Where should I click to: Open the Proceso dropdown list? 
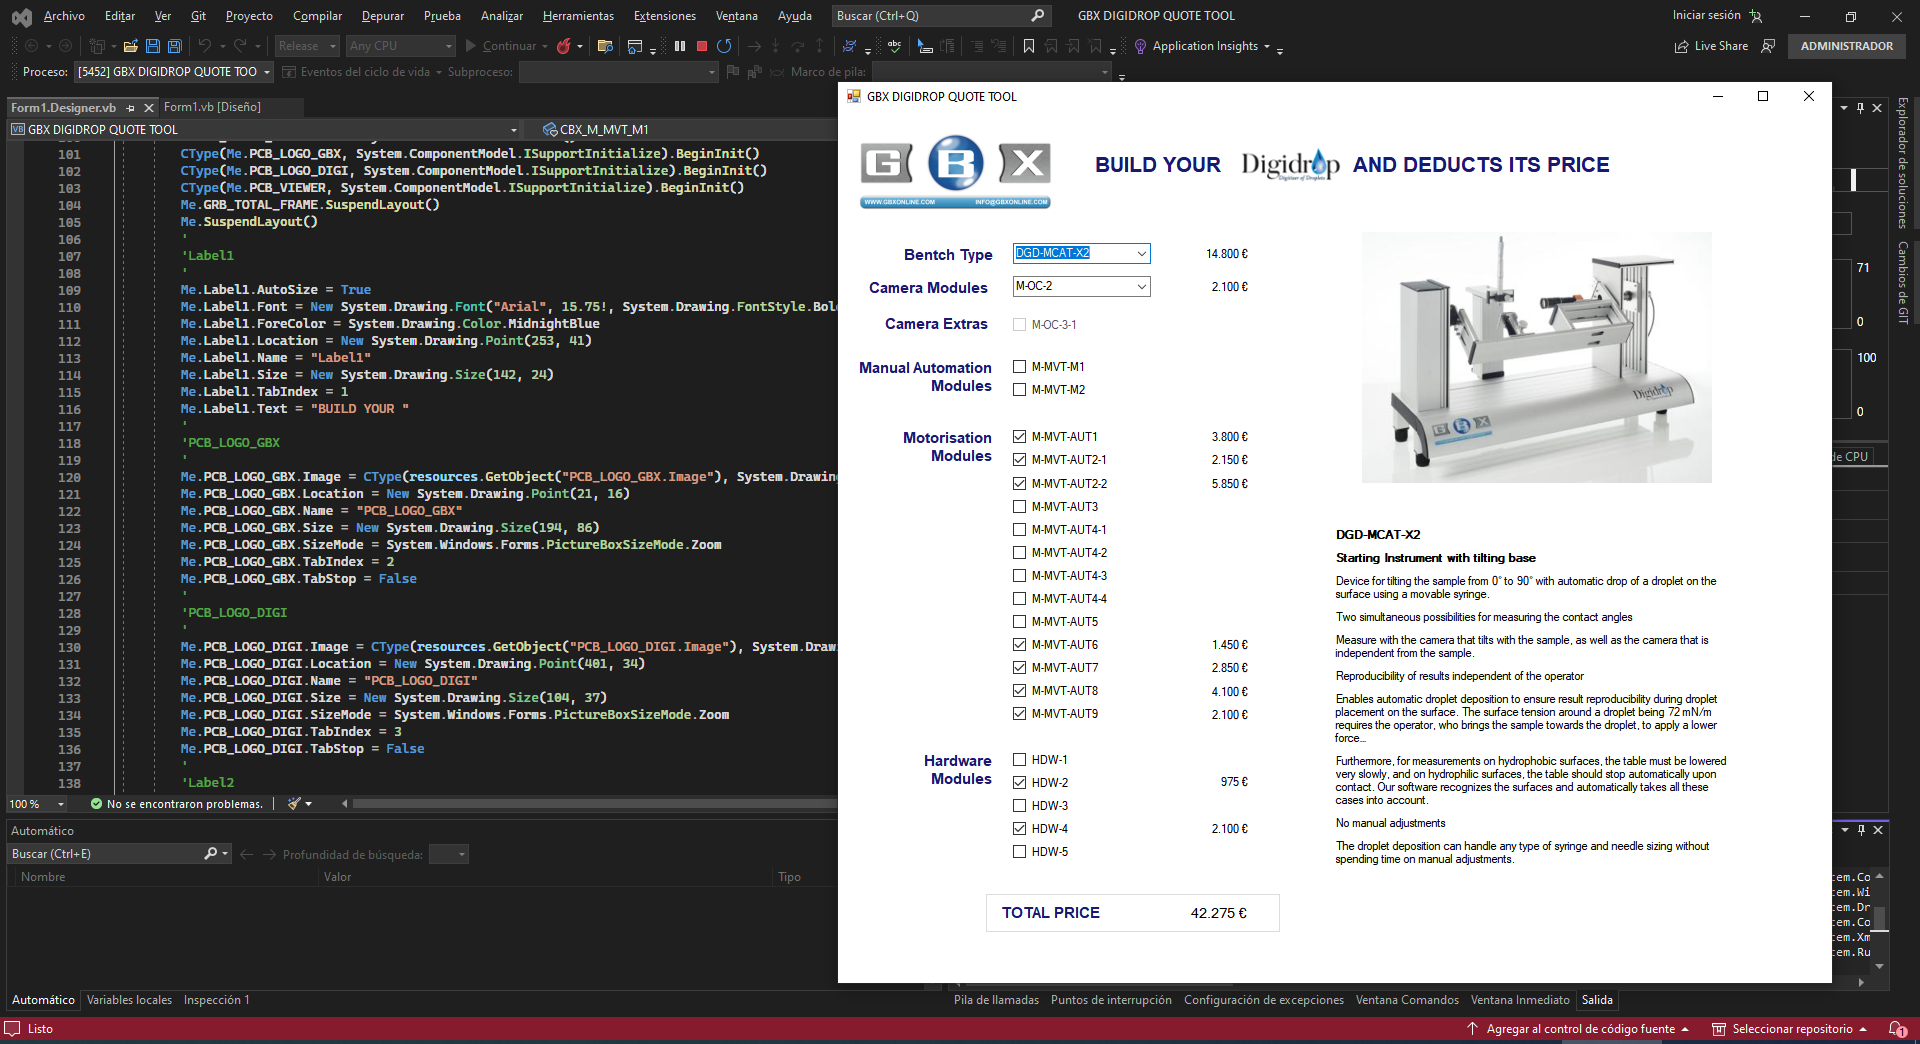coord(267,72)
